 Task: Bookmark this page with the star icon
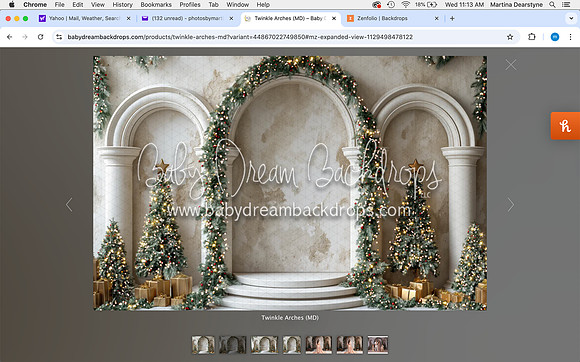click(510, 37)
